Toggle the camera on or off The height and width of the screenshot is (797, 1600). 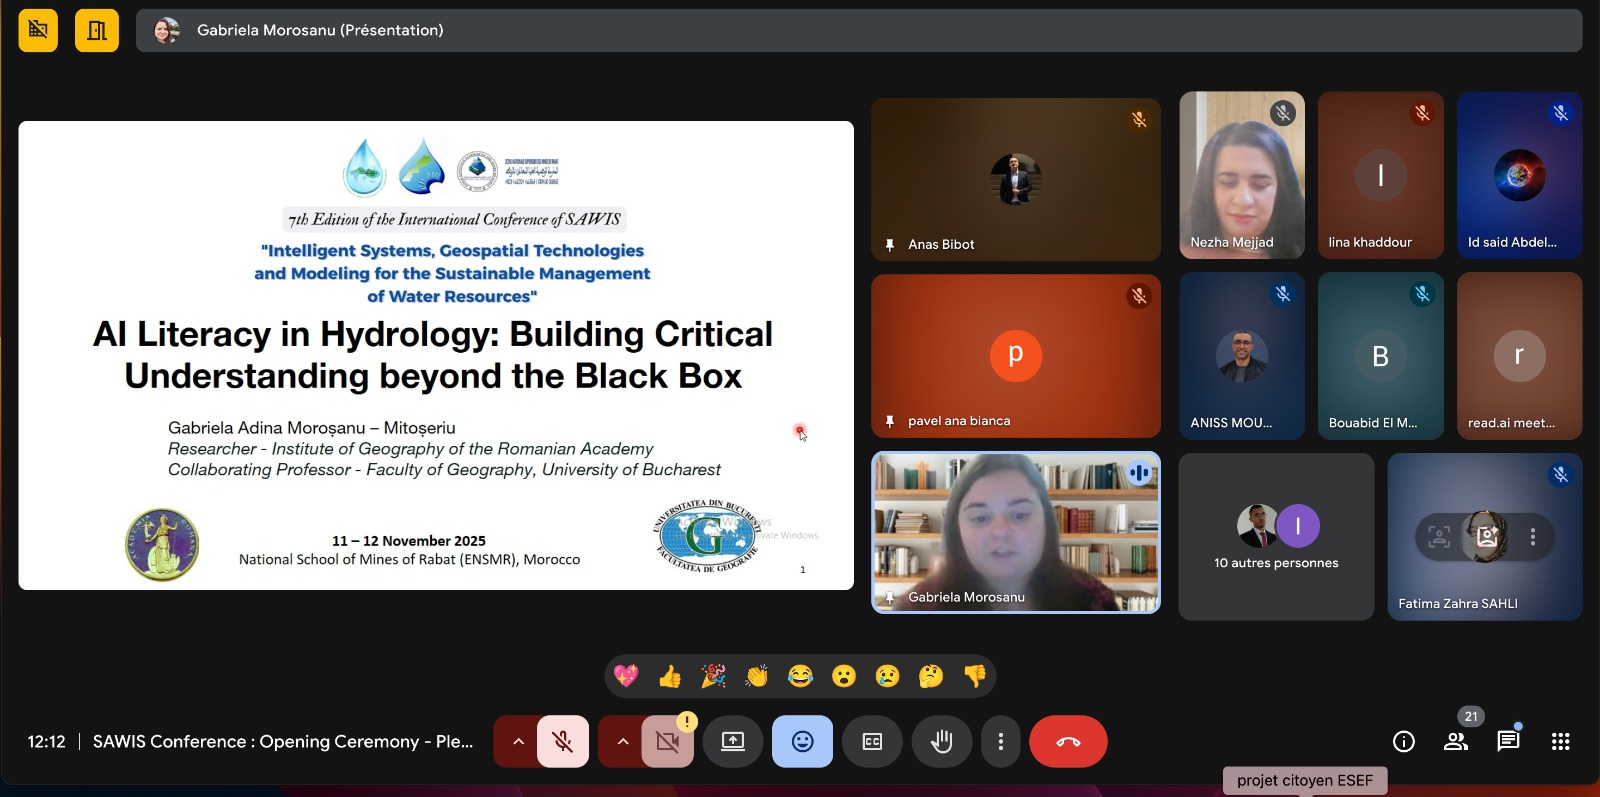[667, 742]
